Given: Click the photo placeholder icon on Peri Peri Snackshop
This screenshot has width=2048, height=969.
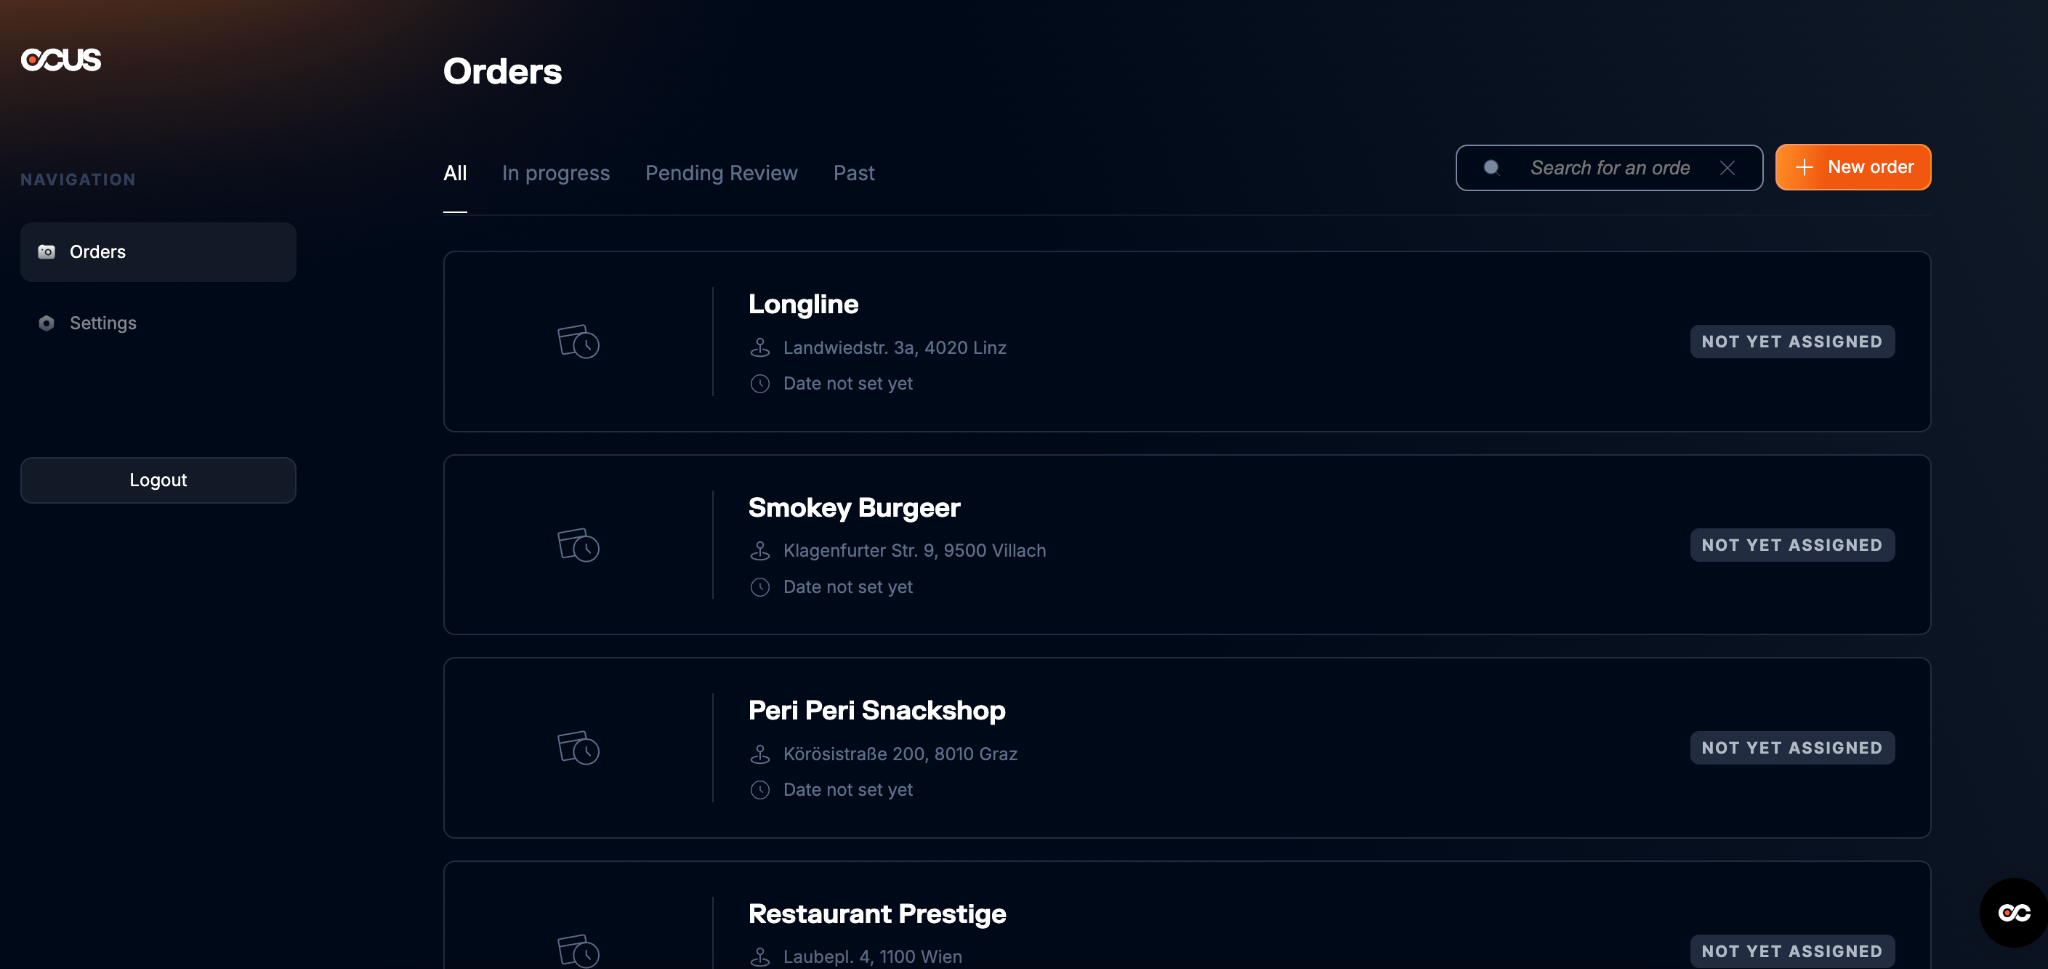Looking at the screenshot, I should [x=578, y=748].
